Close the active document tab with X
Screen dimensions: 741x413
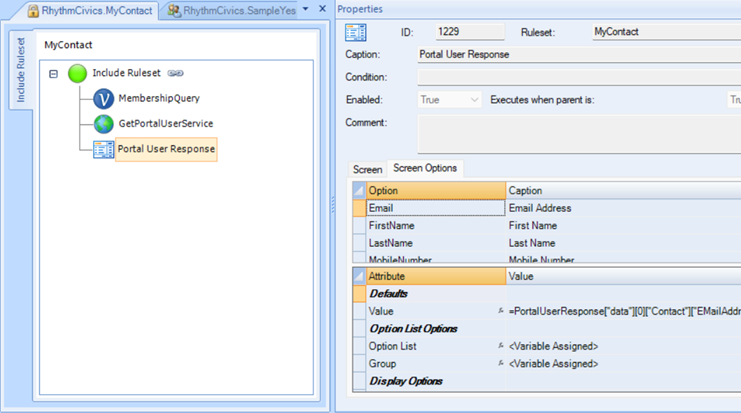(x=322, y=9)
